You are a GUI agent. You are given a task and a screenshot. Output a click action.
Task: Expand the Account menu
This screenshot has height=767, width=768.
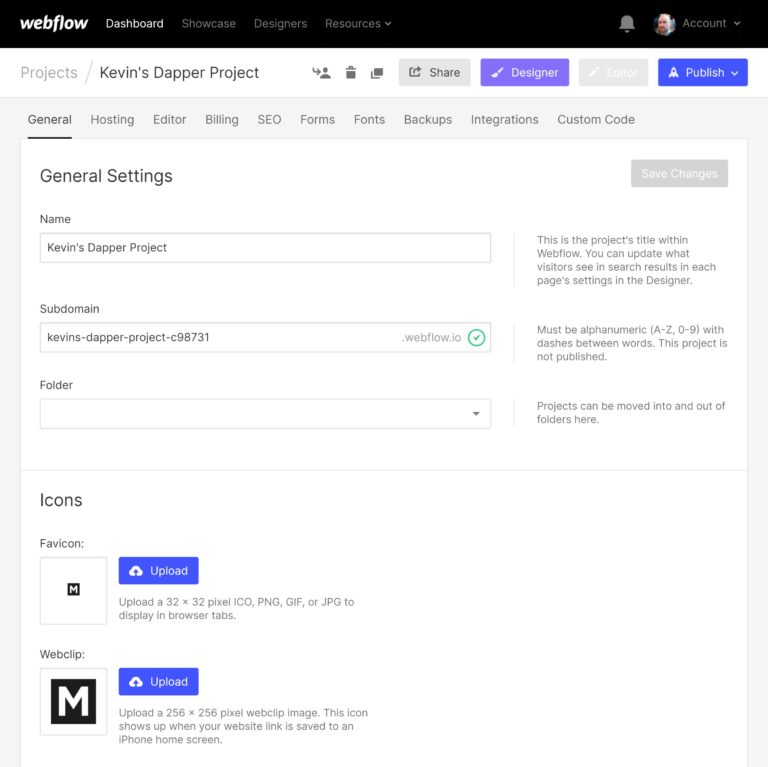click(x=711, y=23)
